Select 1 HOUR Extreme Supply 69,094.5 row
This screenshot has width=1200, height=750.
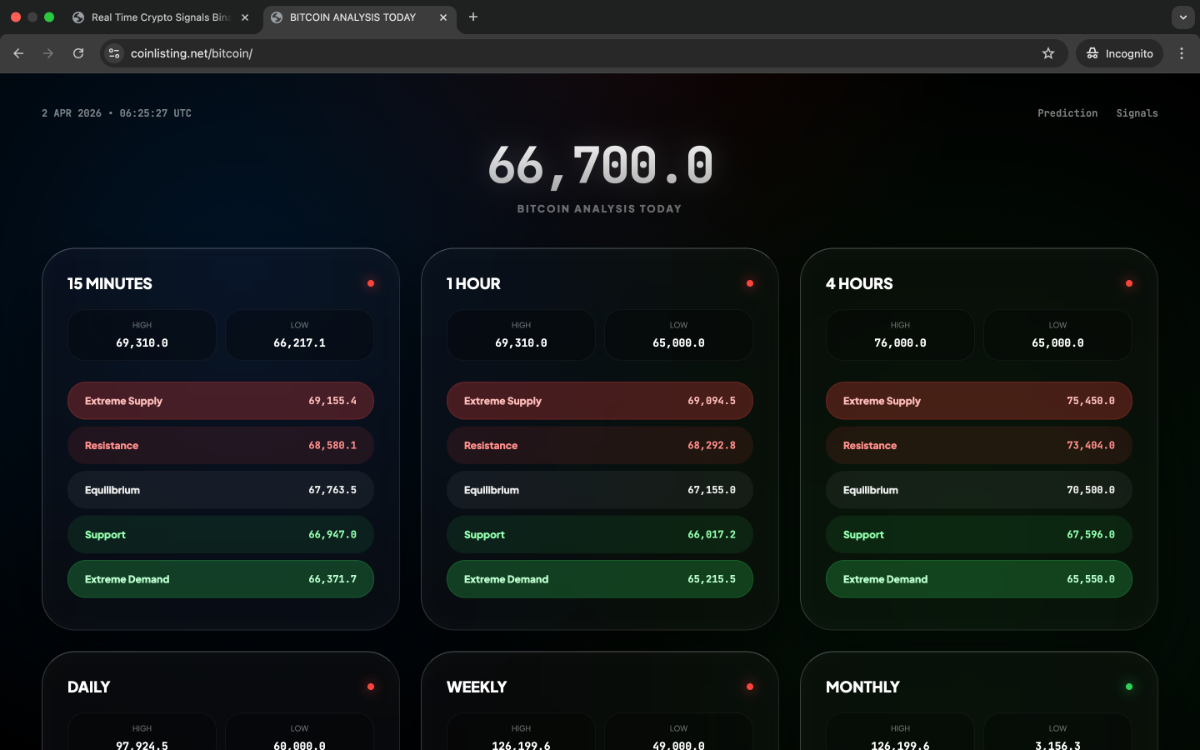(600, 401)
